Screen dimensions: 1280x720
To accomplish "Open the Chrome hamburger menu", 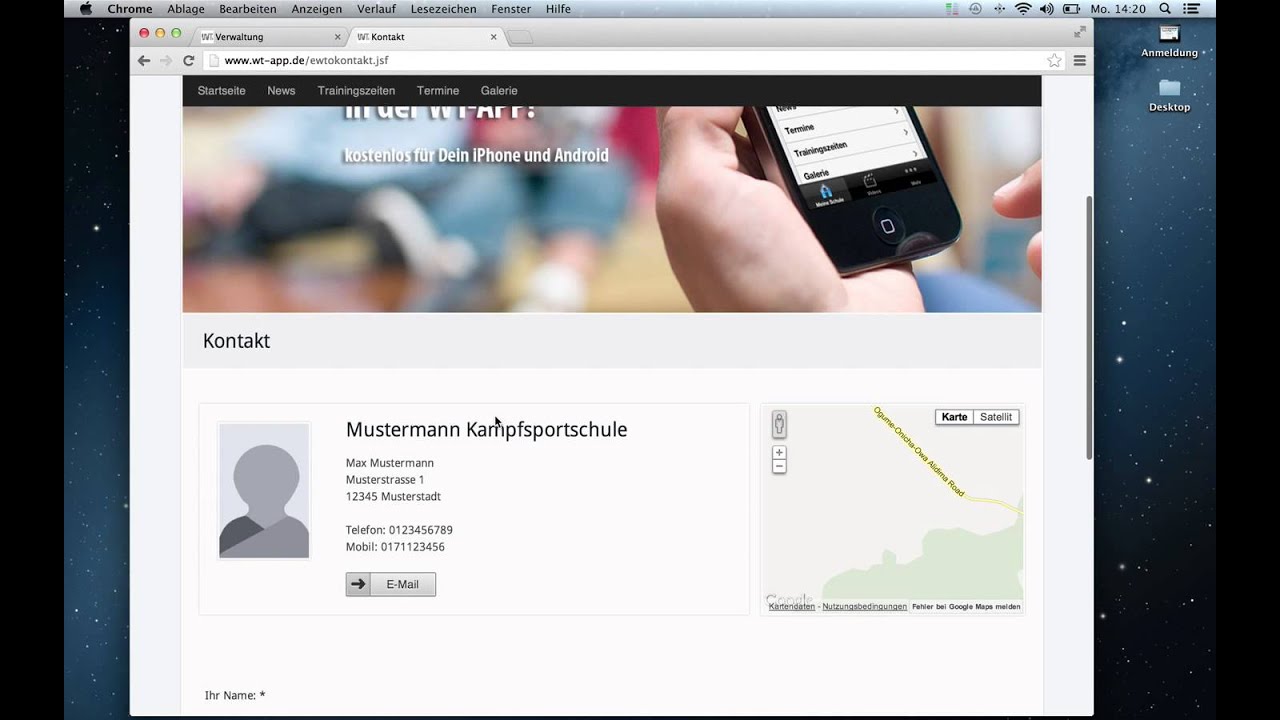I will tap(1080, 61).
